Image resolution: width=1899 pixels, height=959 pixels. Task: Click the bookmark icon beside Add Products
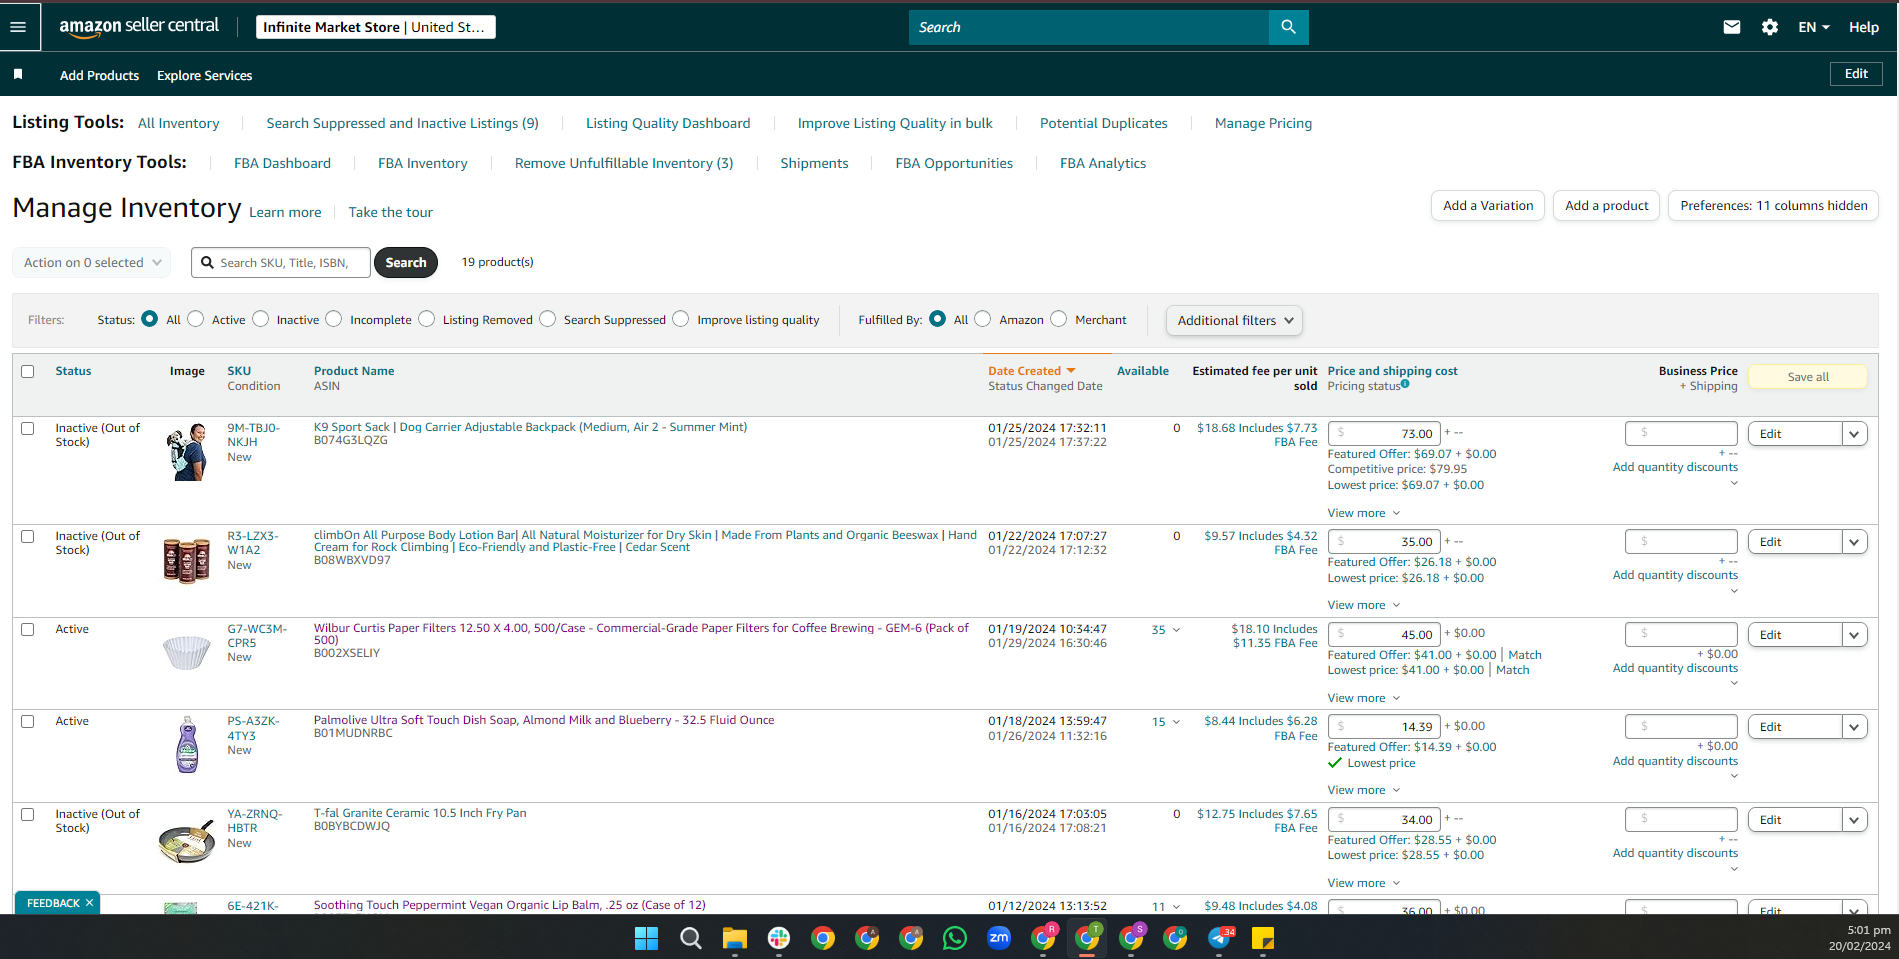point(18,75)
